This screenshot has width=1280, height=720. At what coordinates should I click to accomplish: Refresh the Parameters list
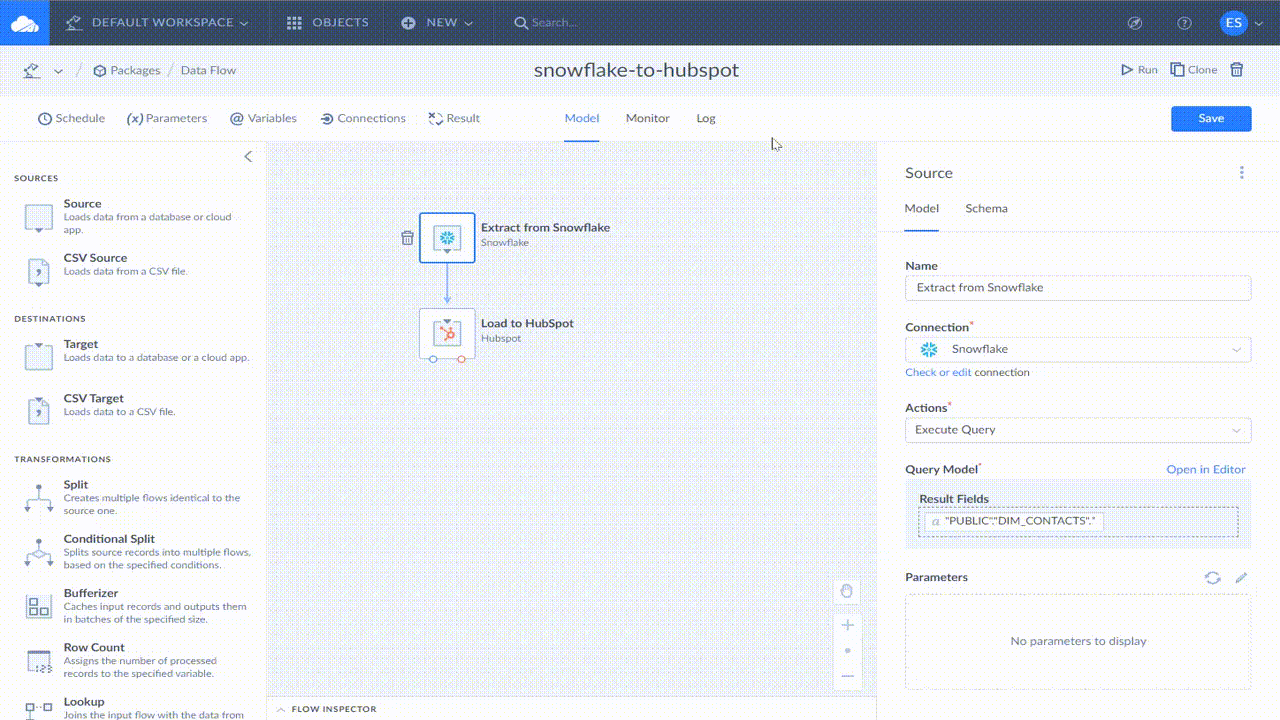tap(1212, 577)
